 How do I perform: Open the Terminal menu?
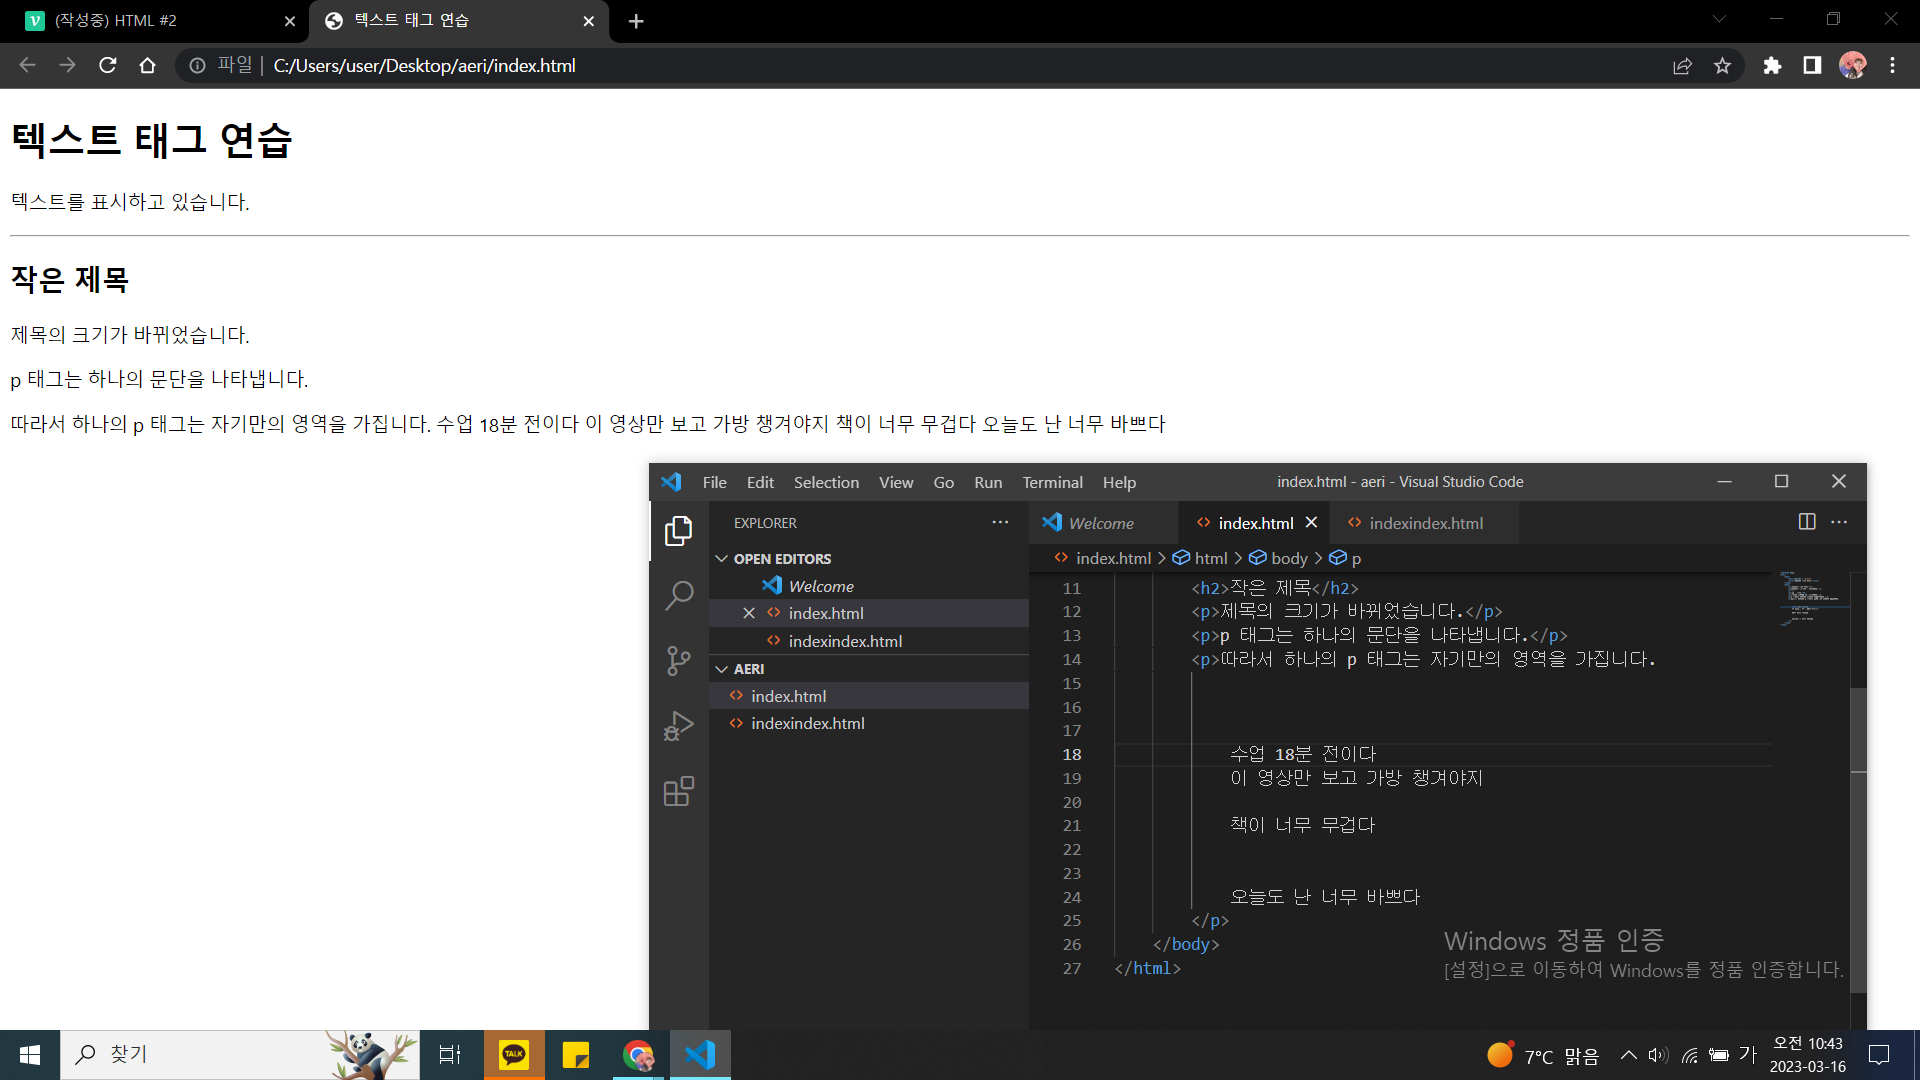[1052, 482]
